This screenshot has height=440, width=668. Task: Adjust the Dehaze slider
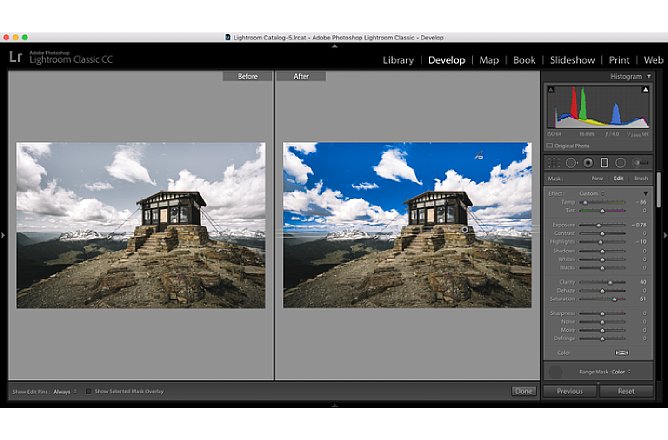click(602, 290)
